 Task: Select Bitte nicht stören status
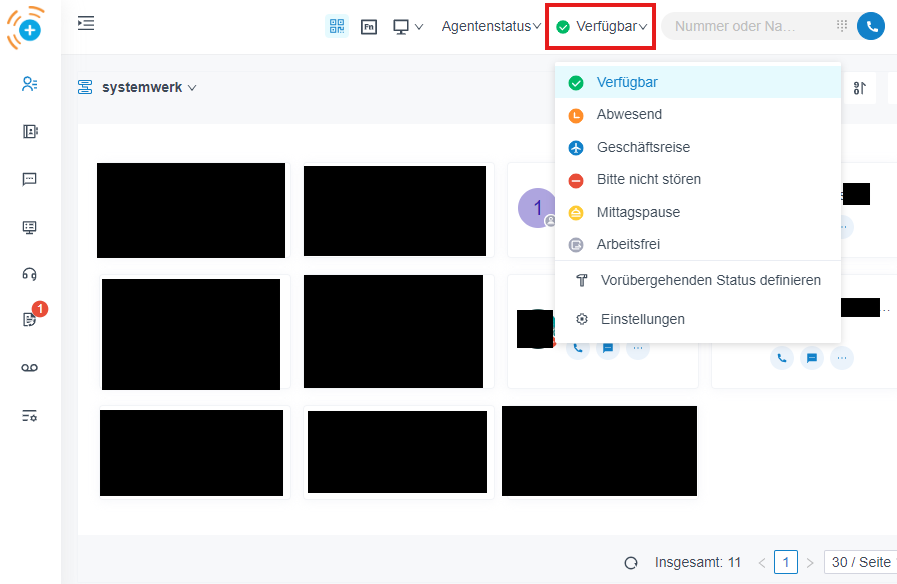pyautogui.click(x=648, y=180)
